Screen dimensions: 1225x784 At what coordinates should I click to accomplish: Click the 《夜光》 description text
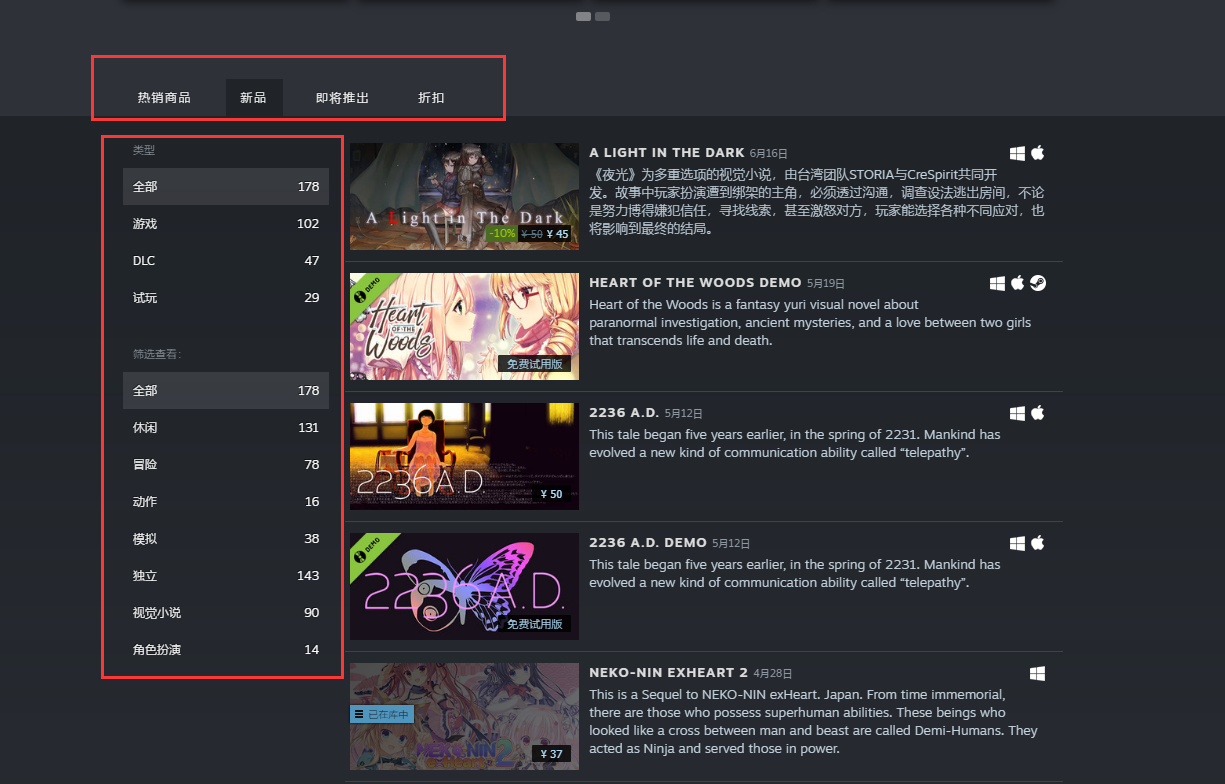click(x=817, y=201)
